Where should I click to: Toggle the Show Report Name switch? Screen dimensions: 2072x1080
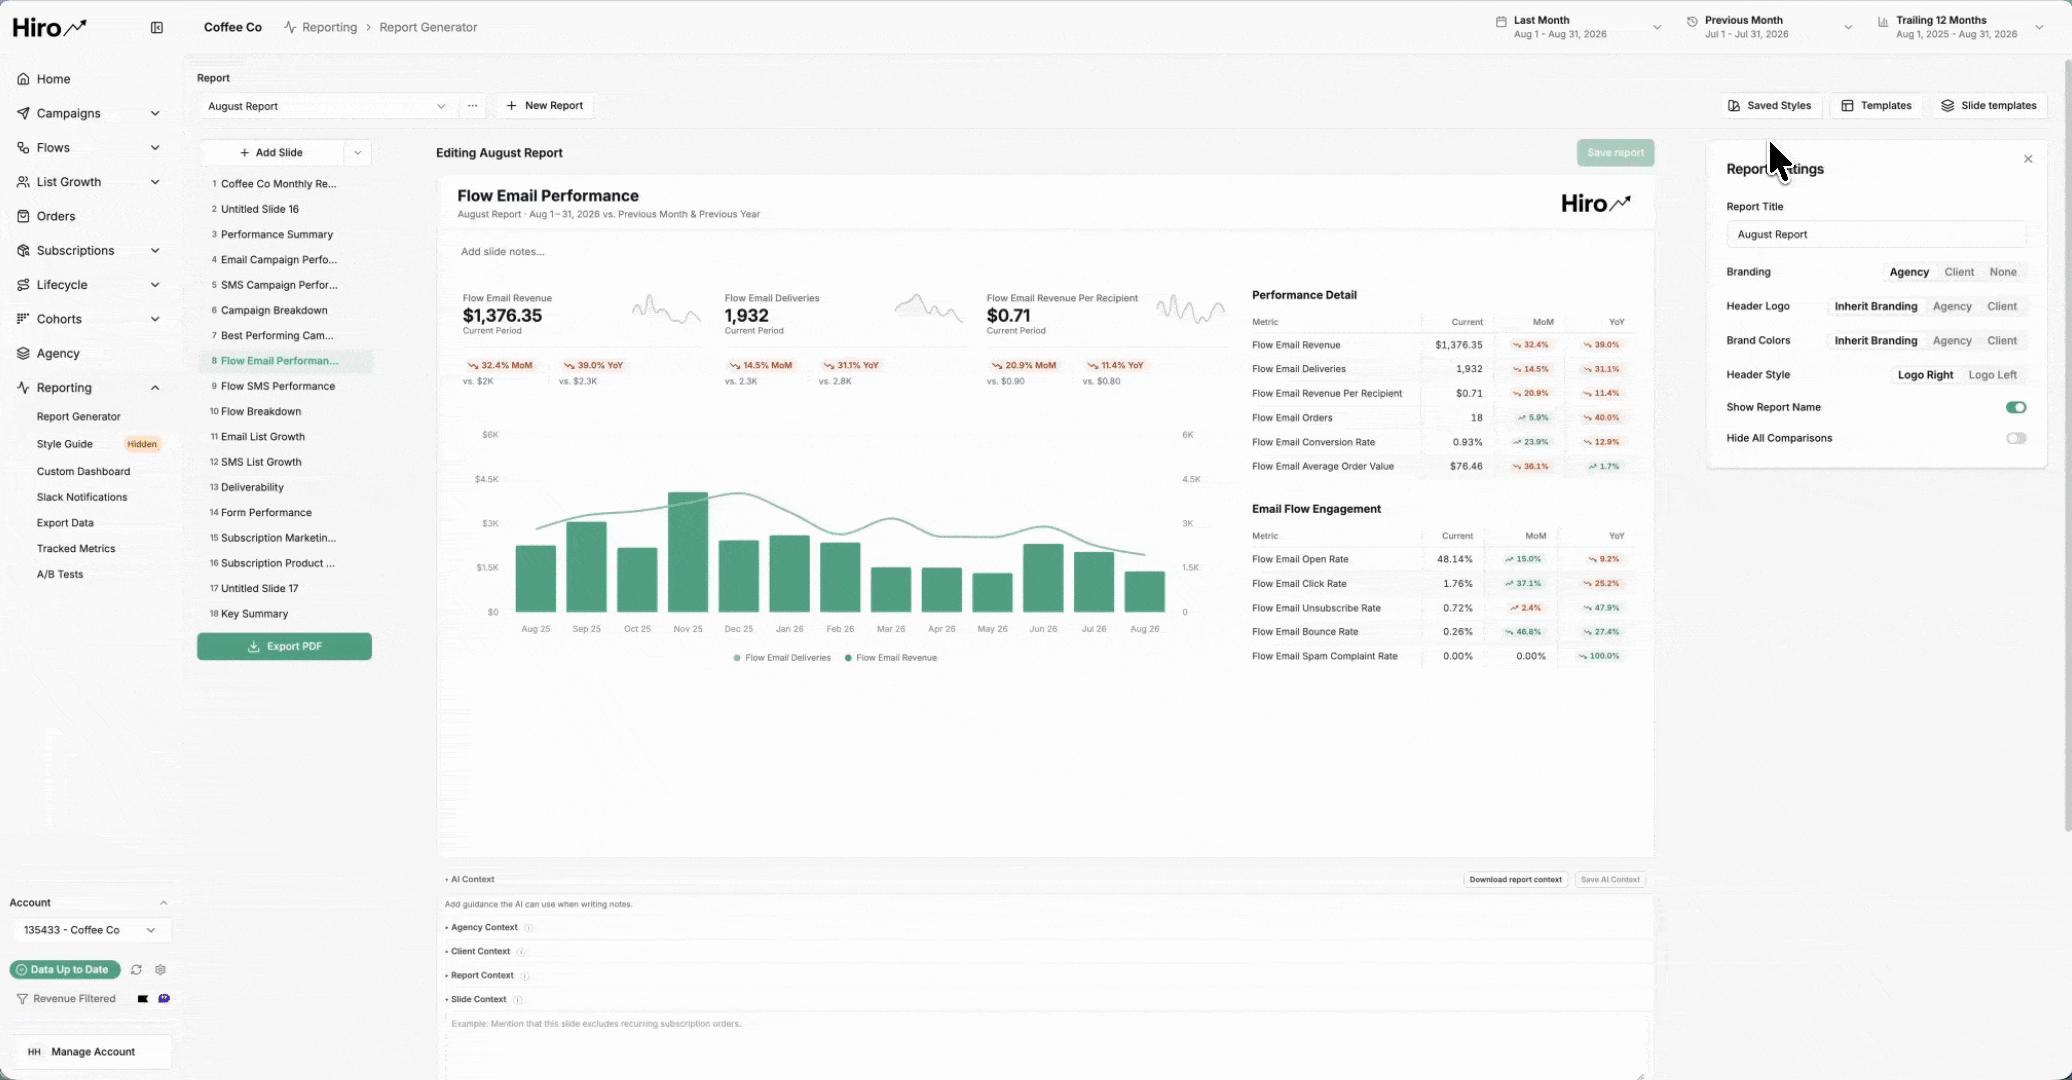(2016, 407)
